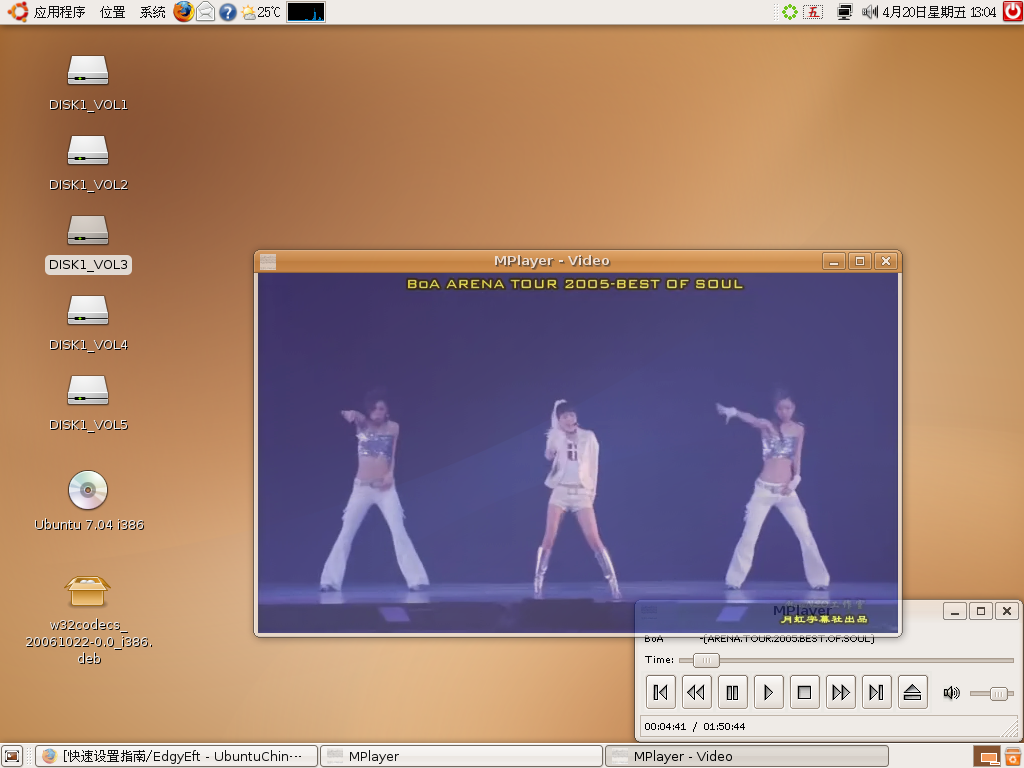
Task: Open the 系统 menu
Action: [x=152, y=12]
